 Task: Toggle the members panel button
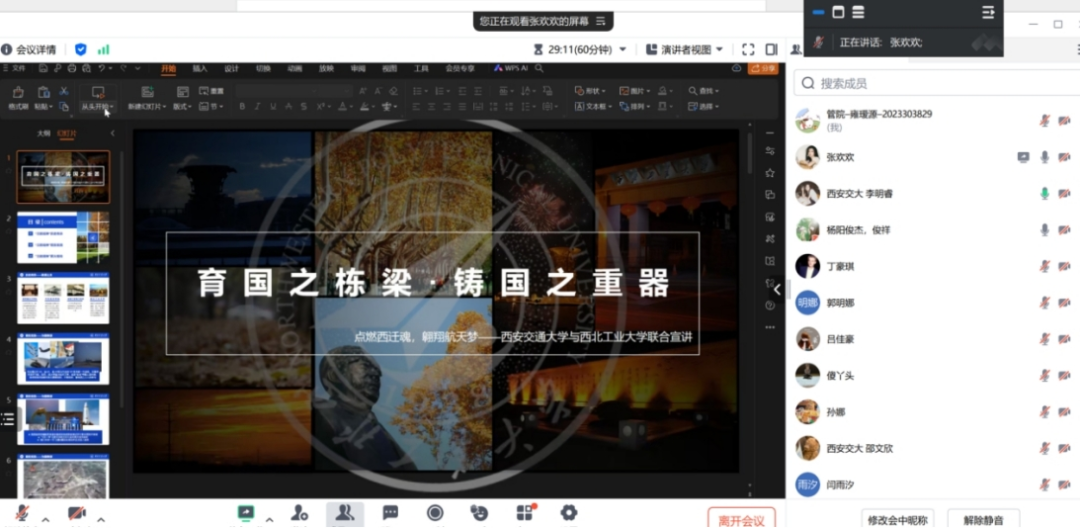pyautogui.click(x=344, y=513)
